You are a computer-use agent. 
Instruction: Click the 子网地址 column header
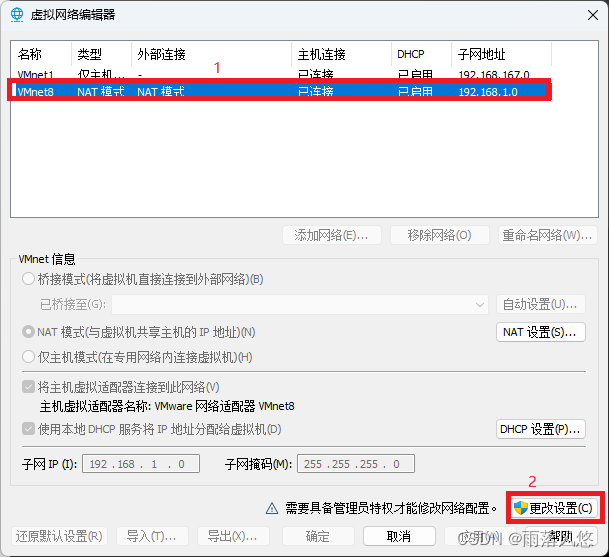(501, 54)
